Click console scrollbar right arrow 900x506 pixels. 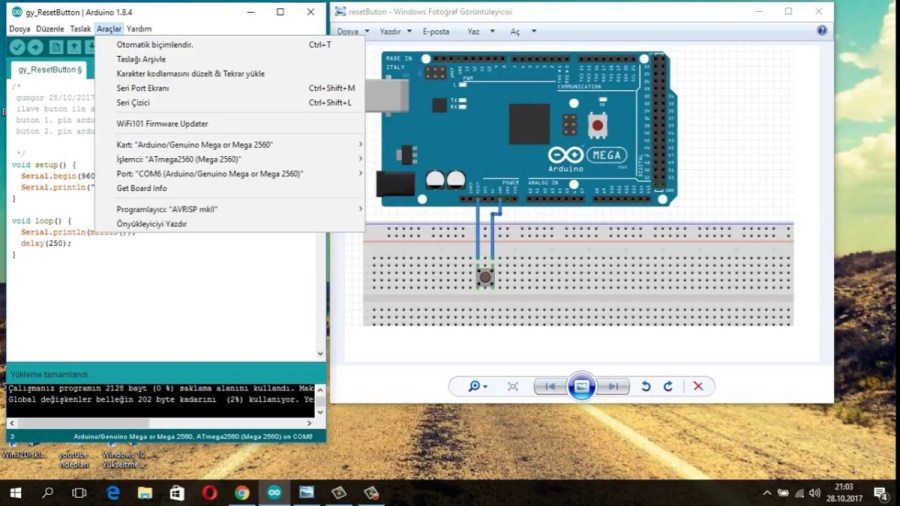pos(309,423)
